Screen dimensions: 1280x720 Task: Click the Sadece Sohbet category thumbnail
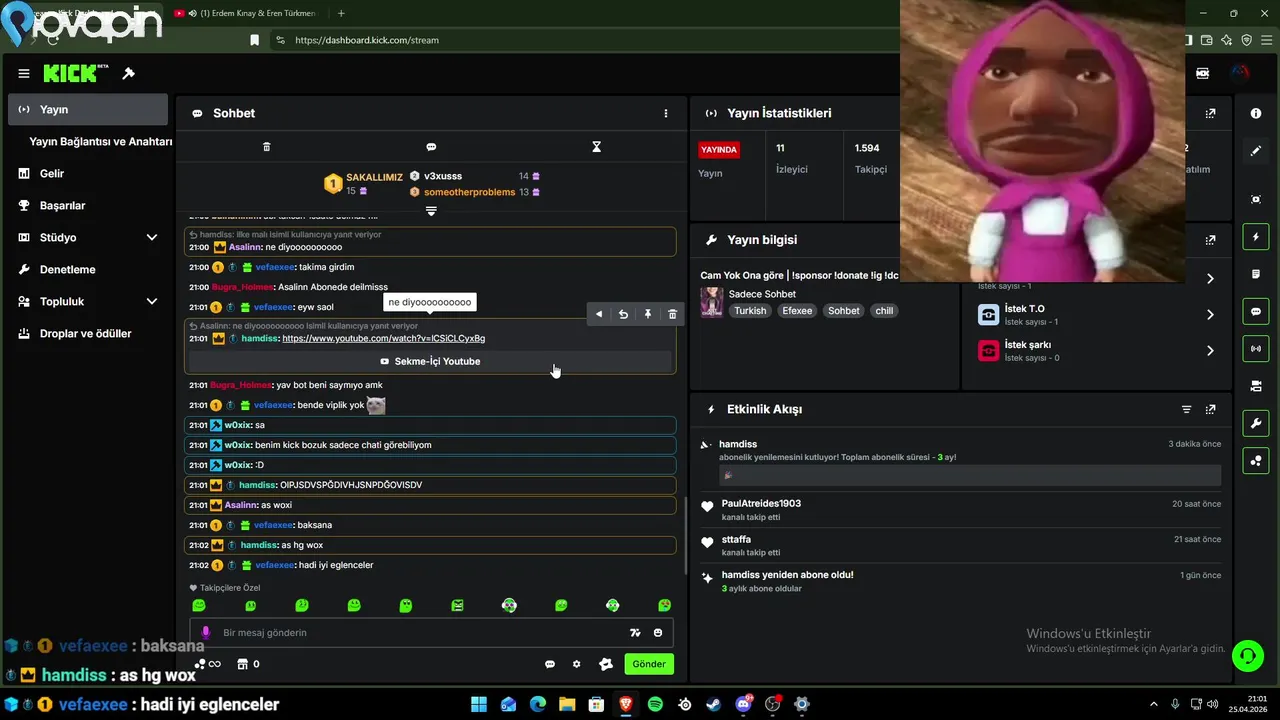(x=712, y=302)
